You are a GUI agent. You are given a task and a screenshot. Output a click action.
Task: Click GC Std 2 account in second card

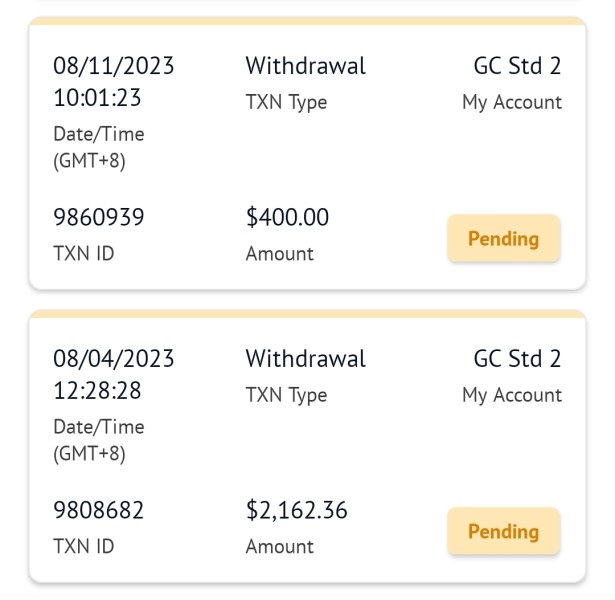click(x=517, y=359)
